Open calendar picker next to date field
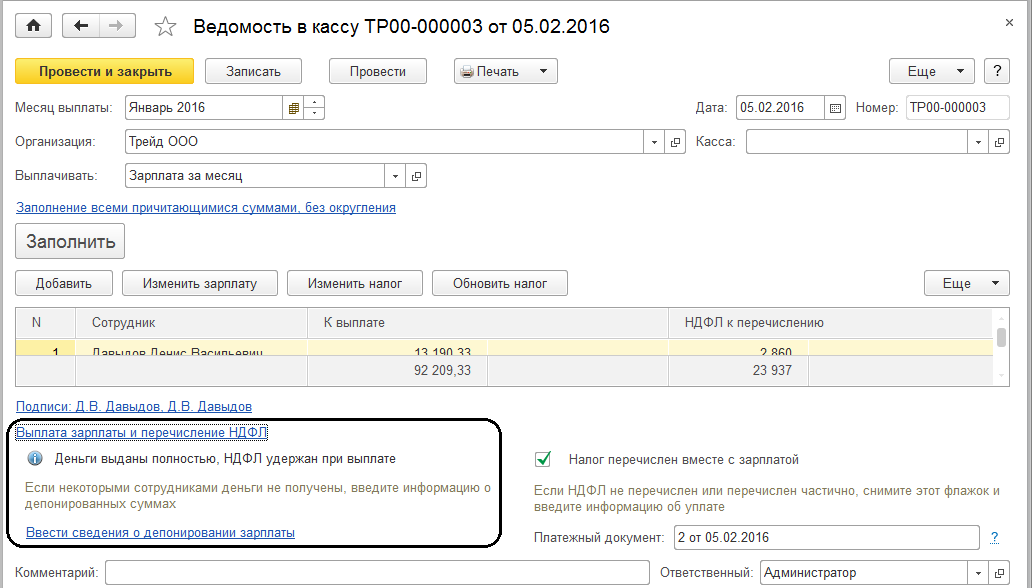1032x588 pixels. [836, 108]
